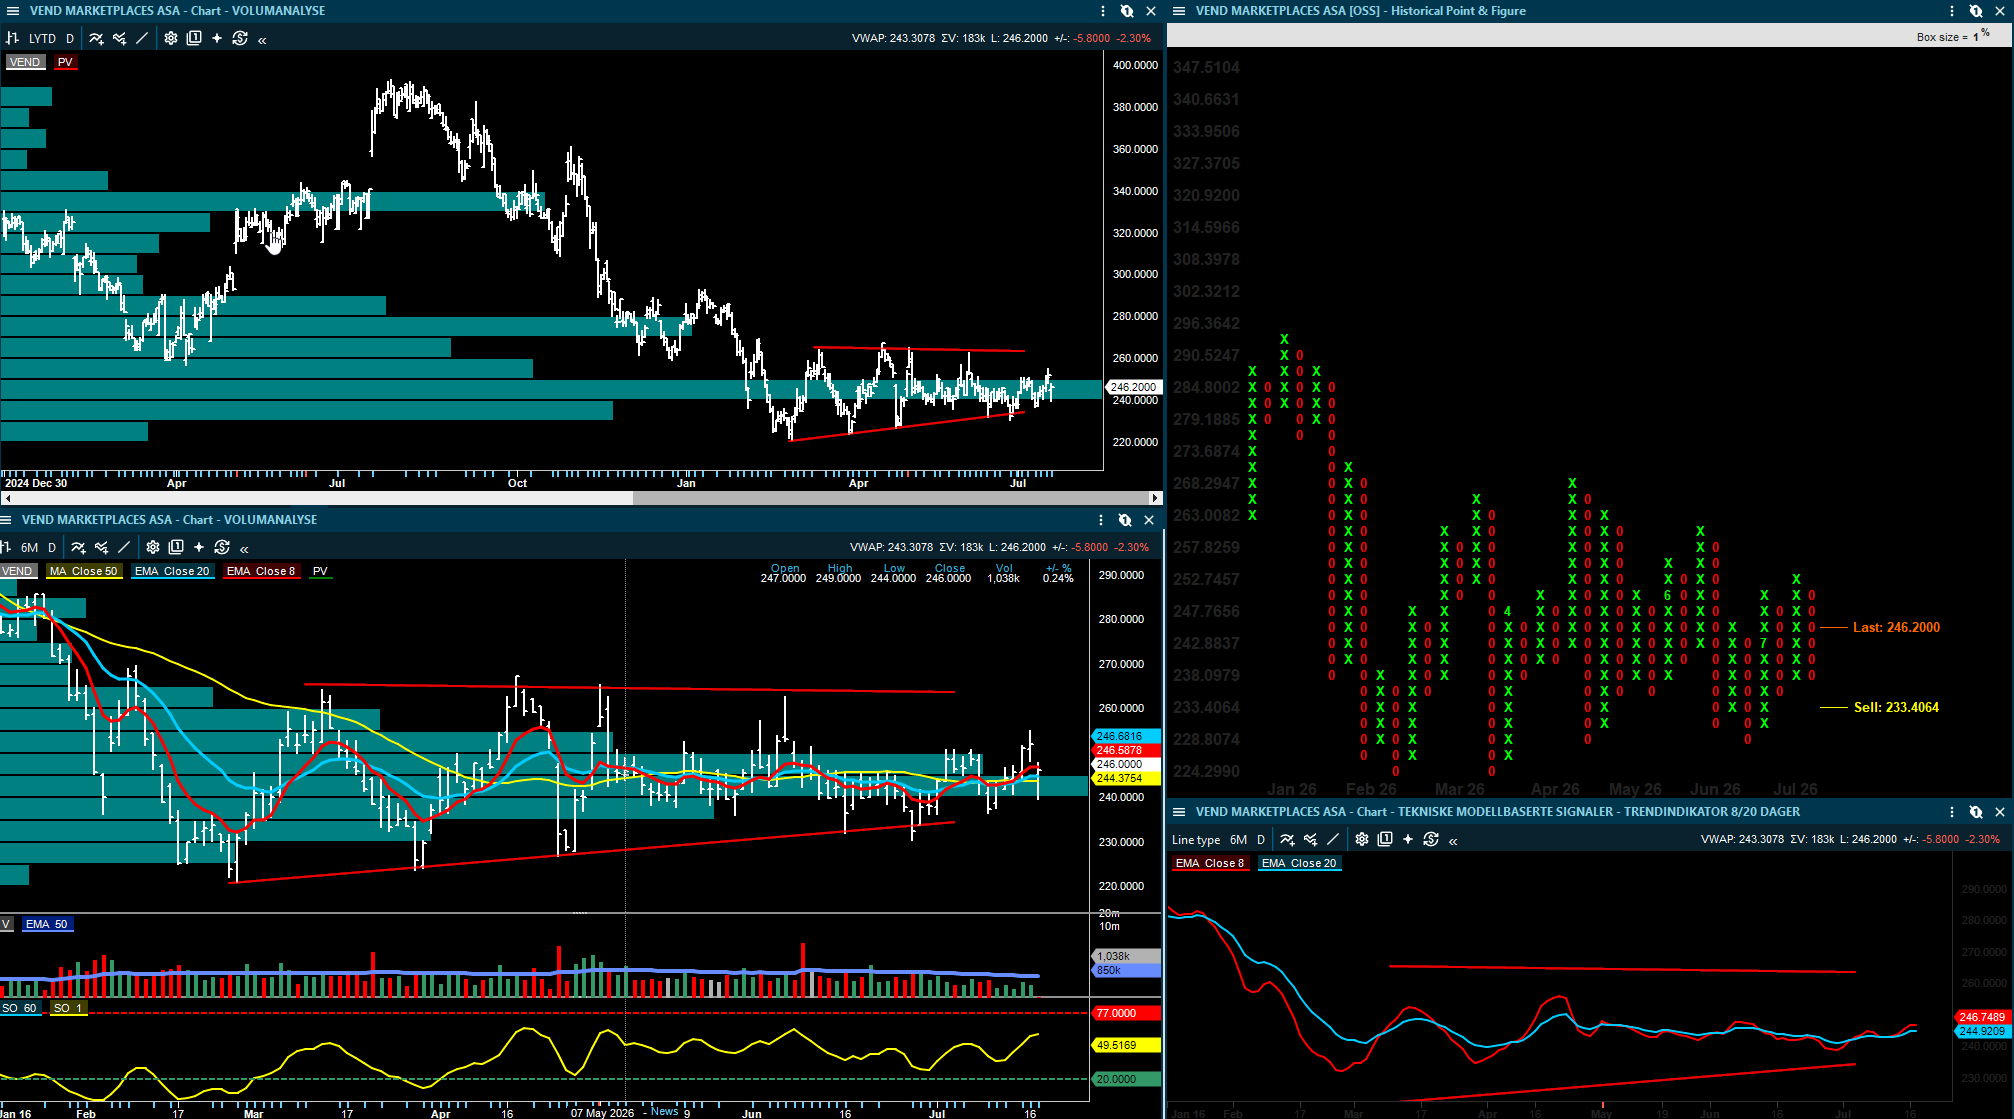This screenshot has width=2014, height=1119.
Task: Click the 6M VOLUMANALYSE chart title
Action: (x=170, y=520)
